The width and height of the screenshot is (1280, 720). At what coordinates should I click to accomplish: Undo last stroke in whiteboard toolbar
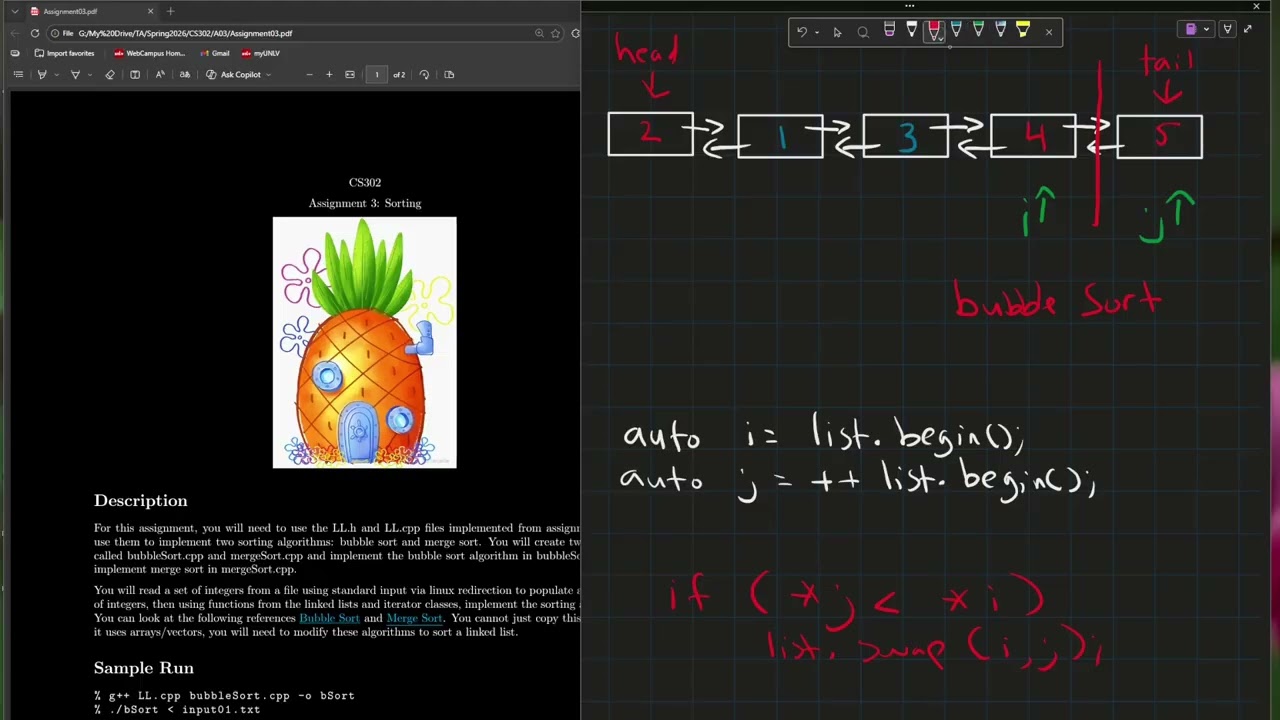pyautogui.click(x=801, y=32)
